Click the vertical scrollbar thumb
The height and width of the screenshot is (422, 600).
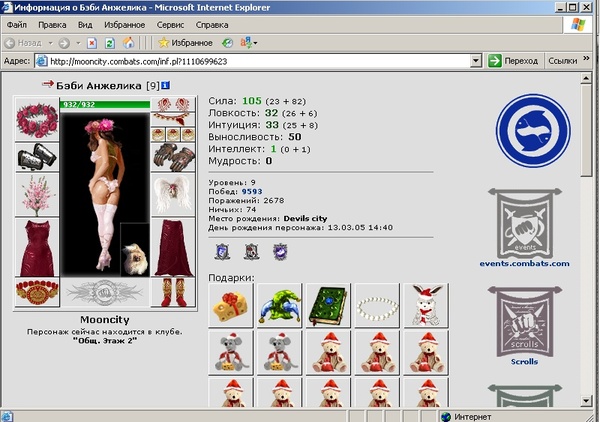[586, 130]
